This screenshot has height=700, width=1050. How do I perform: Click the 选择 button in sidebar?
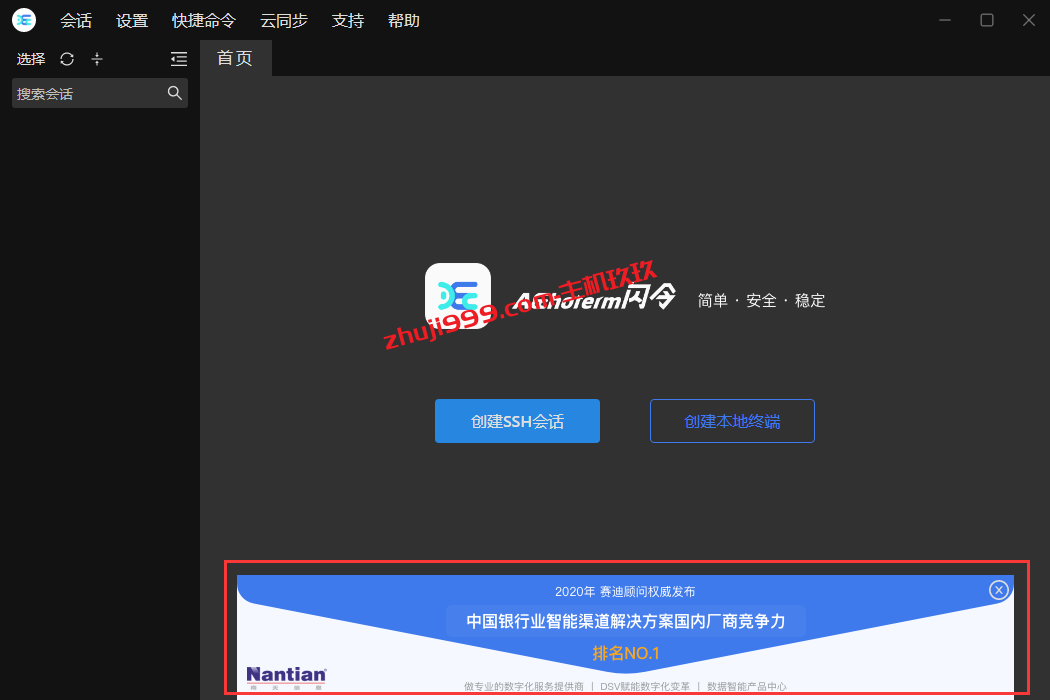[31, 59]
